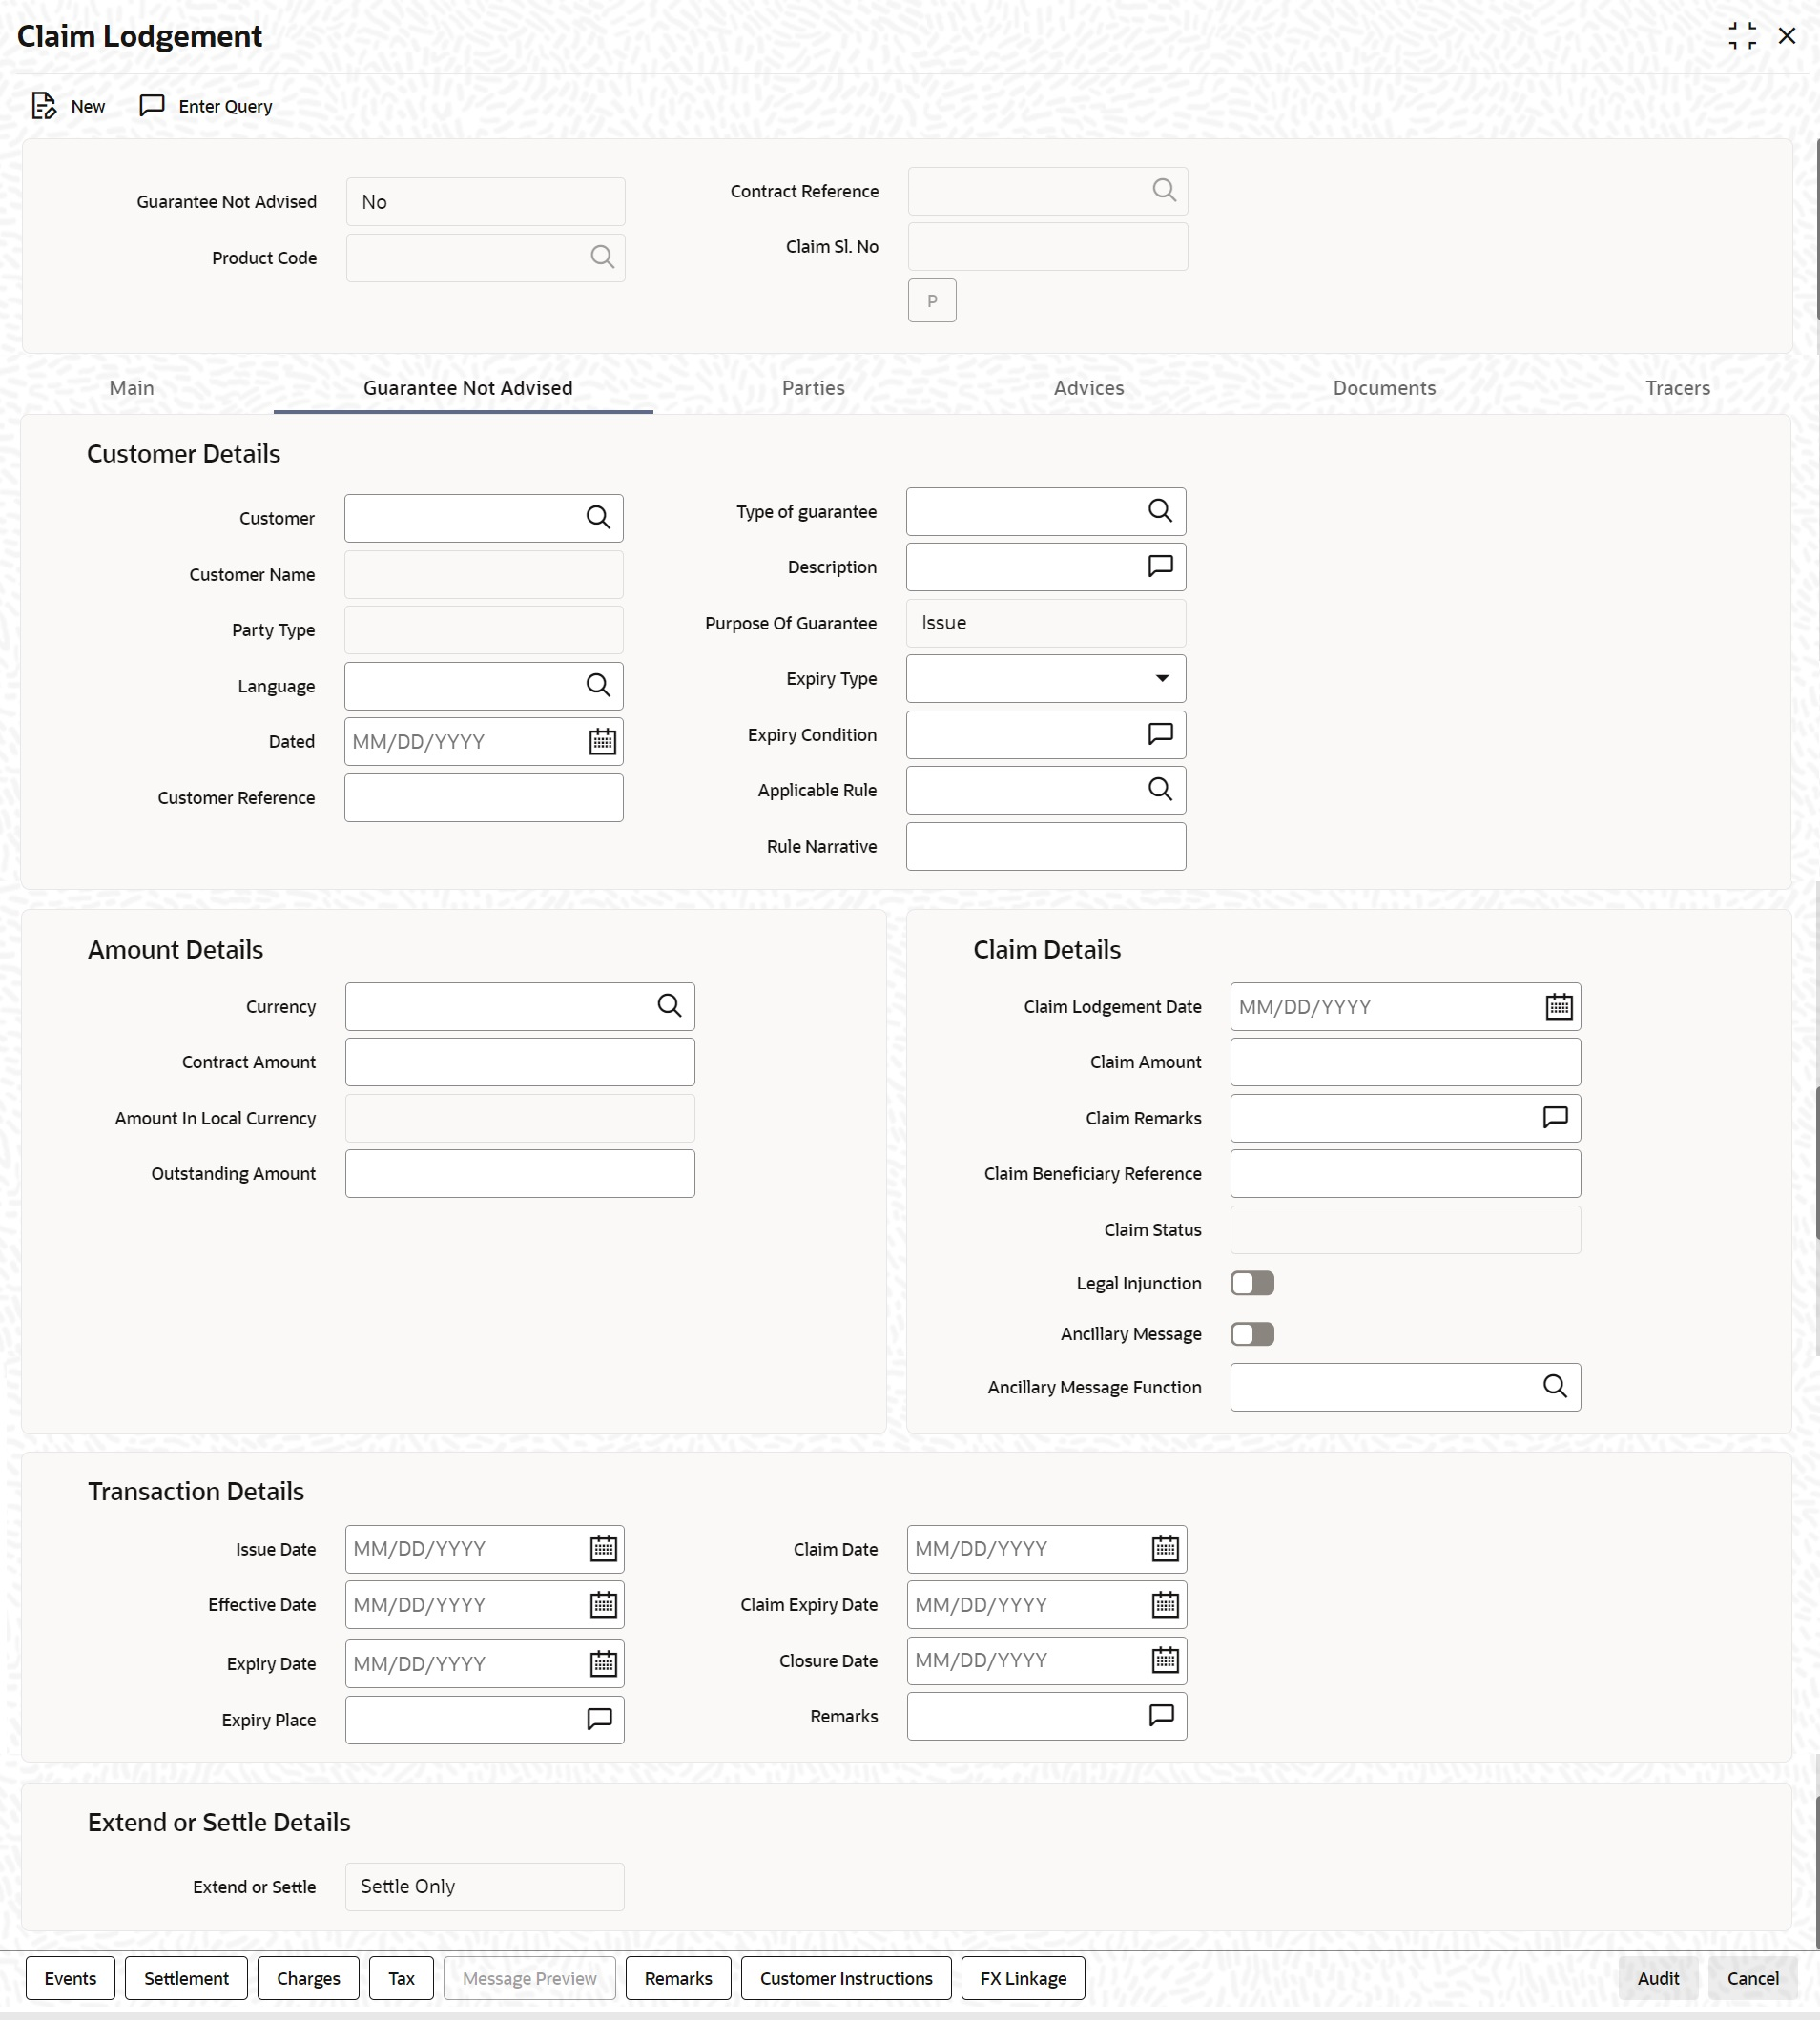Toggle the Legal Injunction switch
Image resolution: width=1820 pixels, height=2021 pixels.
pyautogui.click(x=1252, y=1284)
